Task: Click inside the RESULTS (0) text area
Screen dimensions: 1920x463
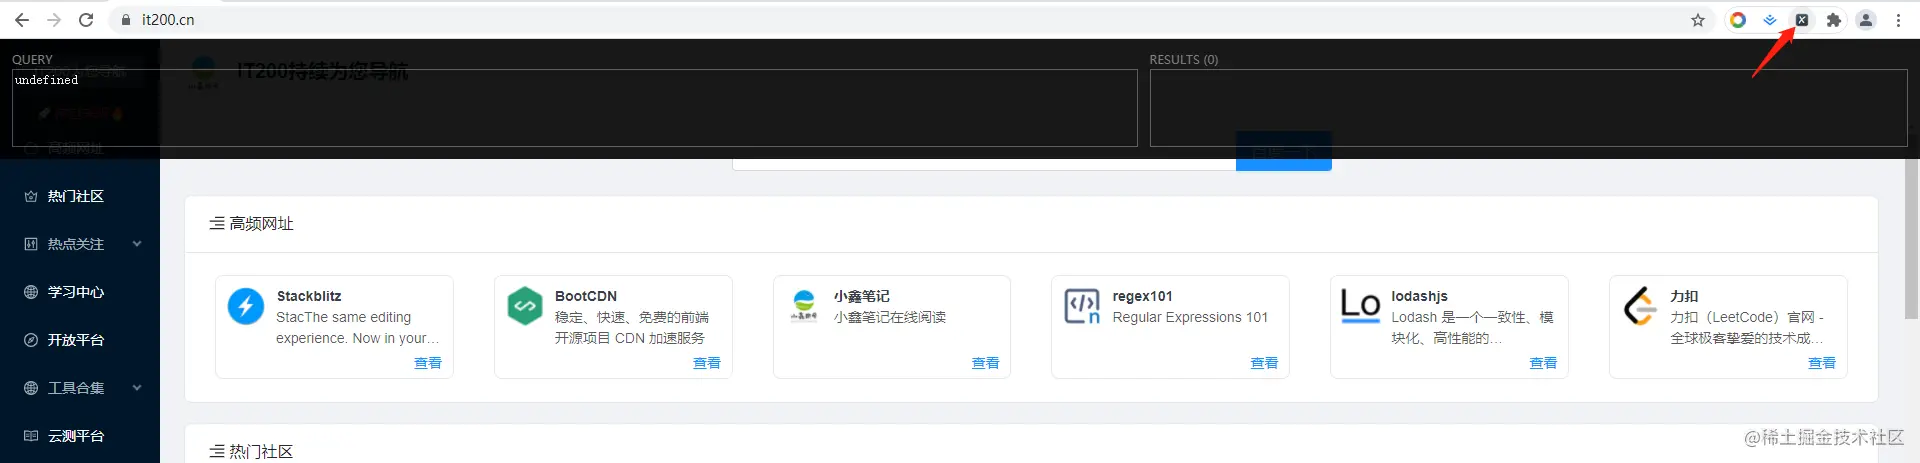Action: pyautogui.click(x=1529, y=108)
